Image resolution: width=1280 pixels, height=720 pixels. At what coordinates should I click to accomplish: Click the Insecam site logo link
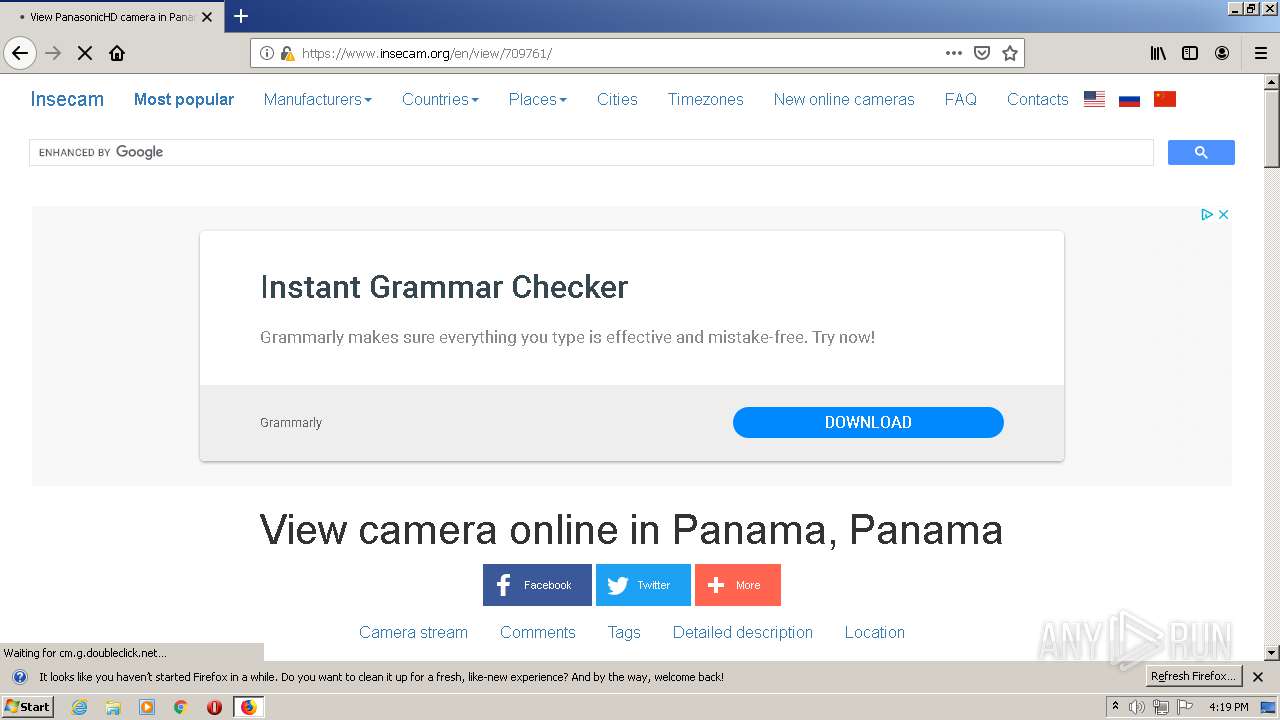67,99
